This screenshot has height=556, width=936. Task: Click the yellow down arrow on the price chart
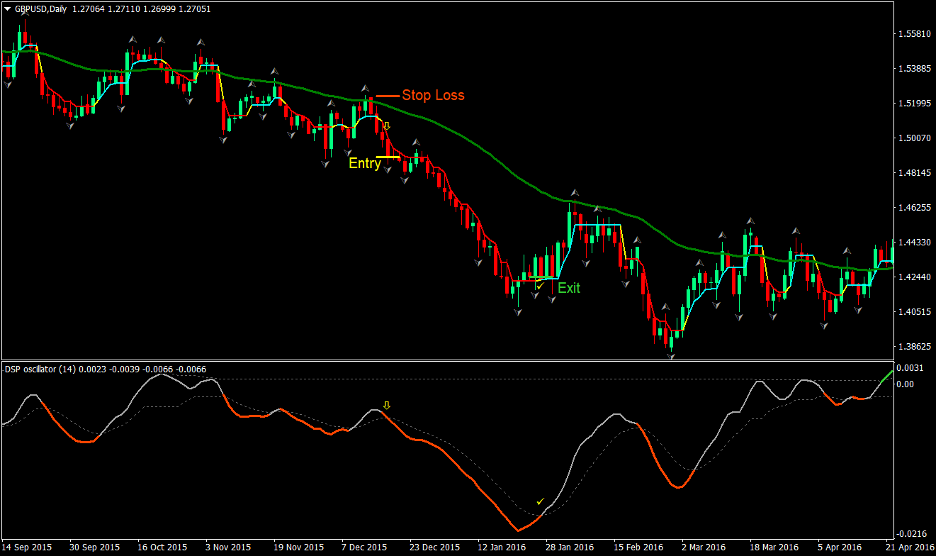click(x=386, y=125)
